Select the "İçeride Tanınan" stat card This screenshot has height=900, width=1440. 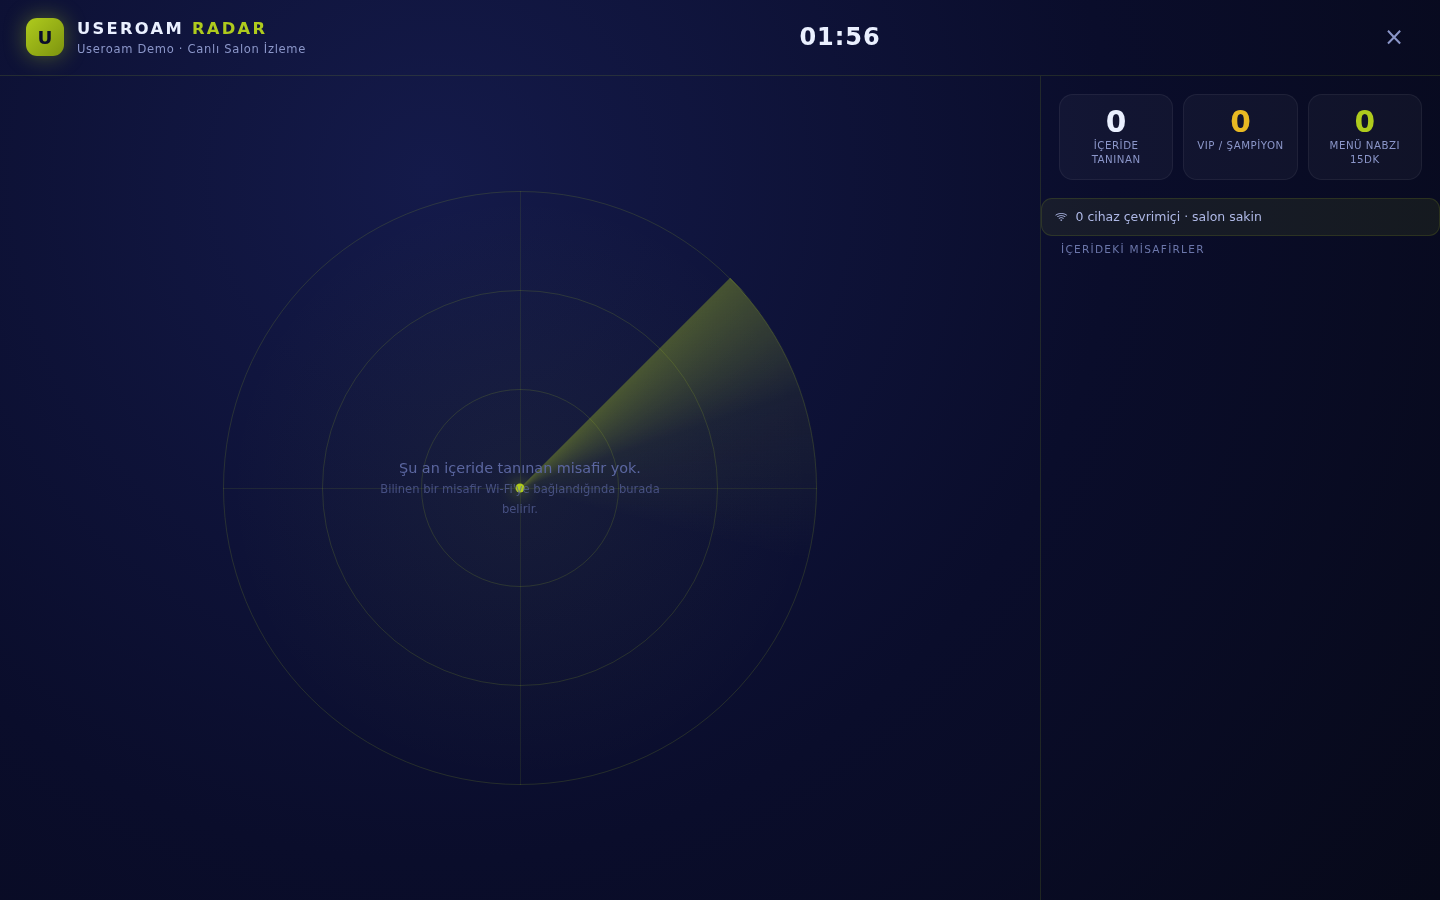[1116, 137]
